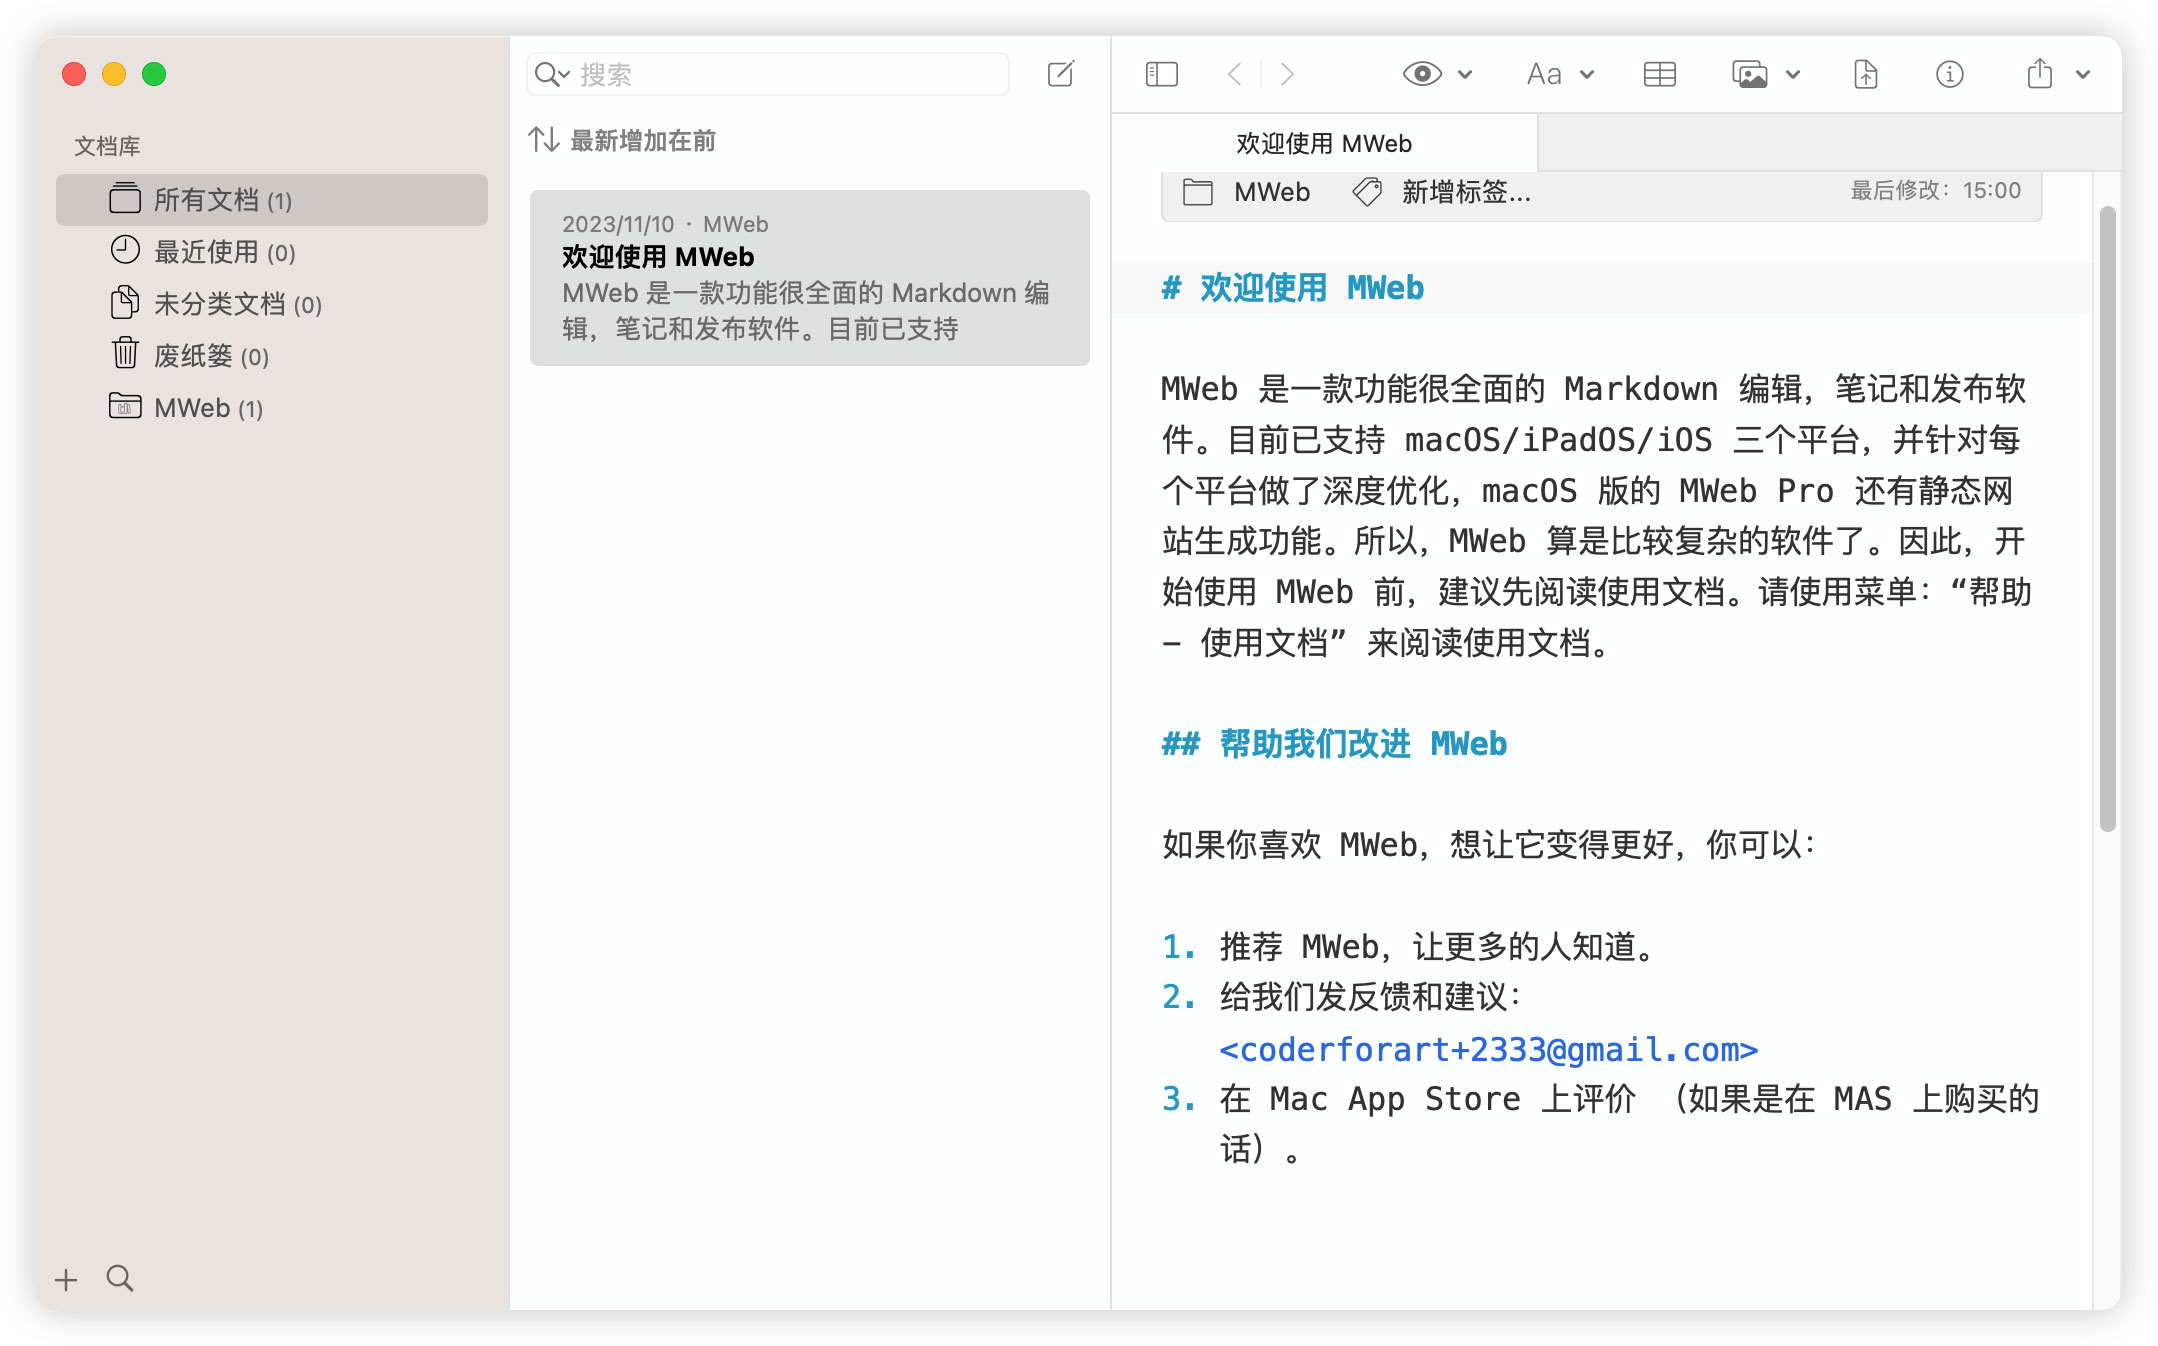Viewport: 2158px width, 1346px height.
Task: Click the clock icon beside 最近使用
Action: tap(125, 250)
